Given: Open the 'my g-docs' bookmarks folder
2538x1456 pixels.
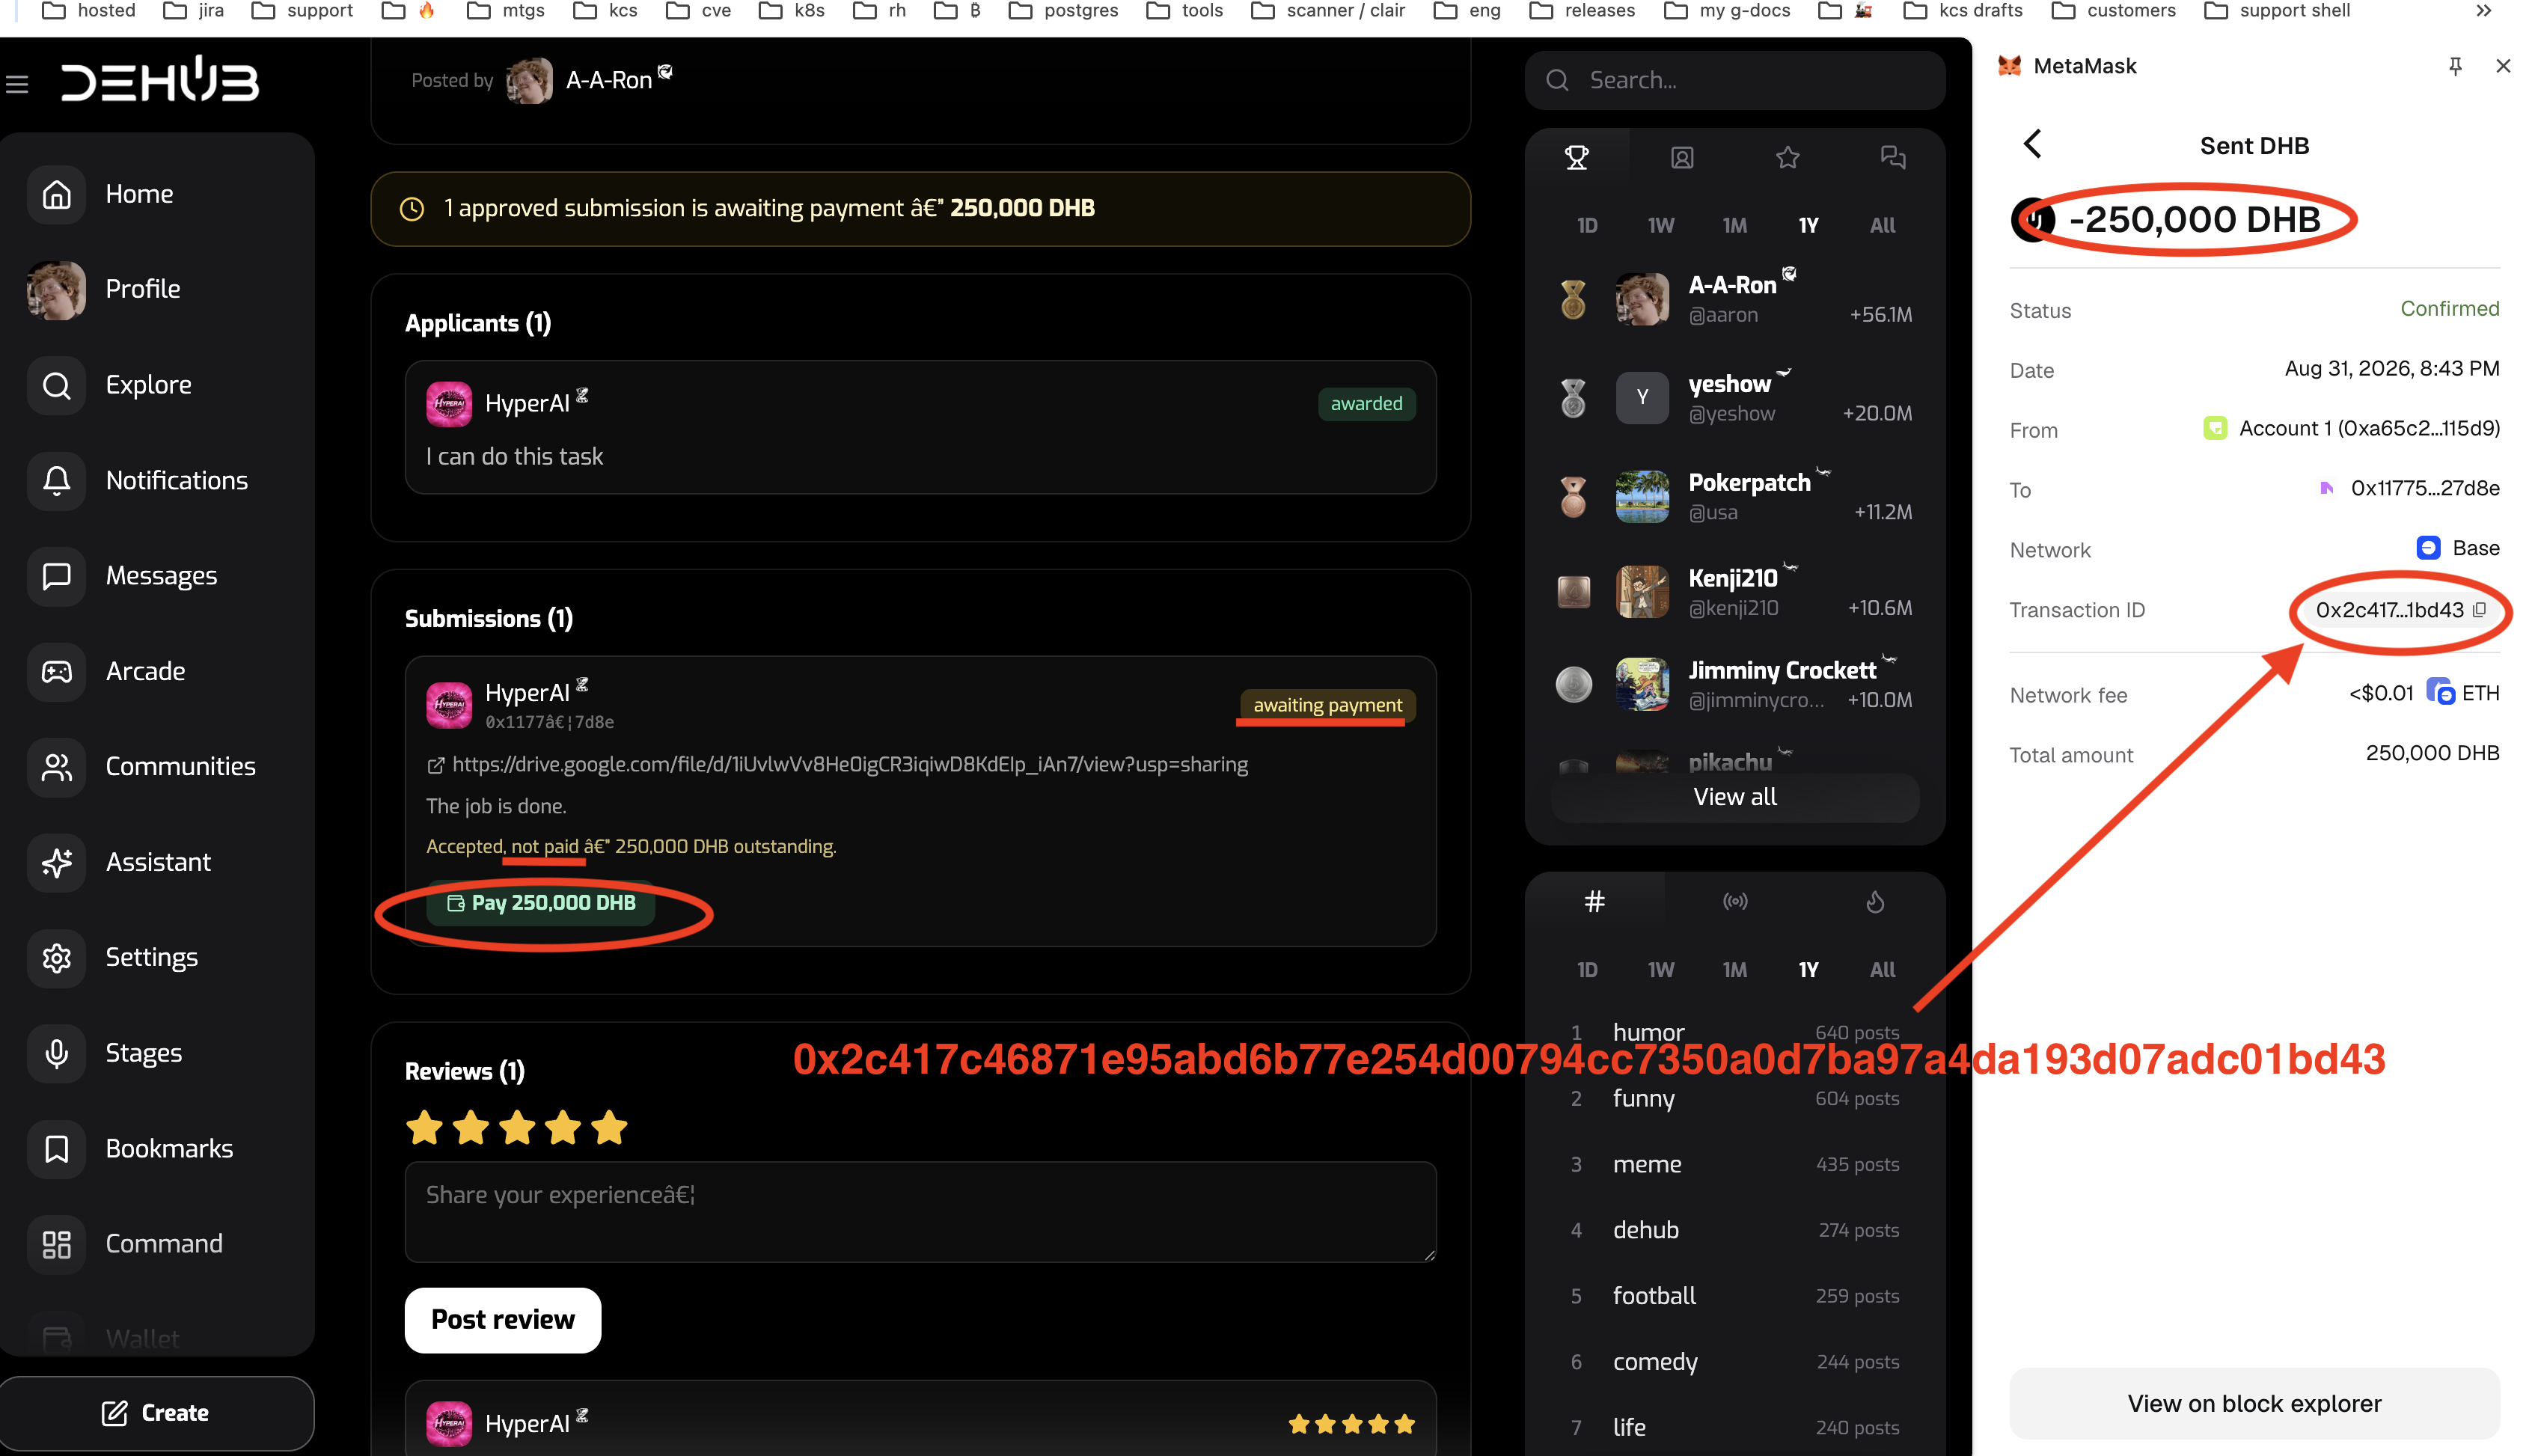Looking at the screenshot, I should [x=1727, y=11].
